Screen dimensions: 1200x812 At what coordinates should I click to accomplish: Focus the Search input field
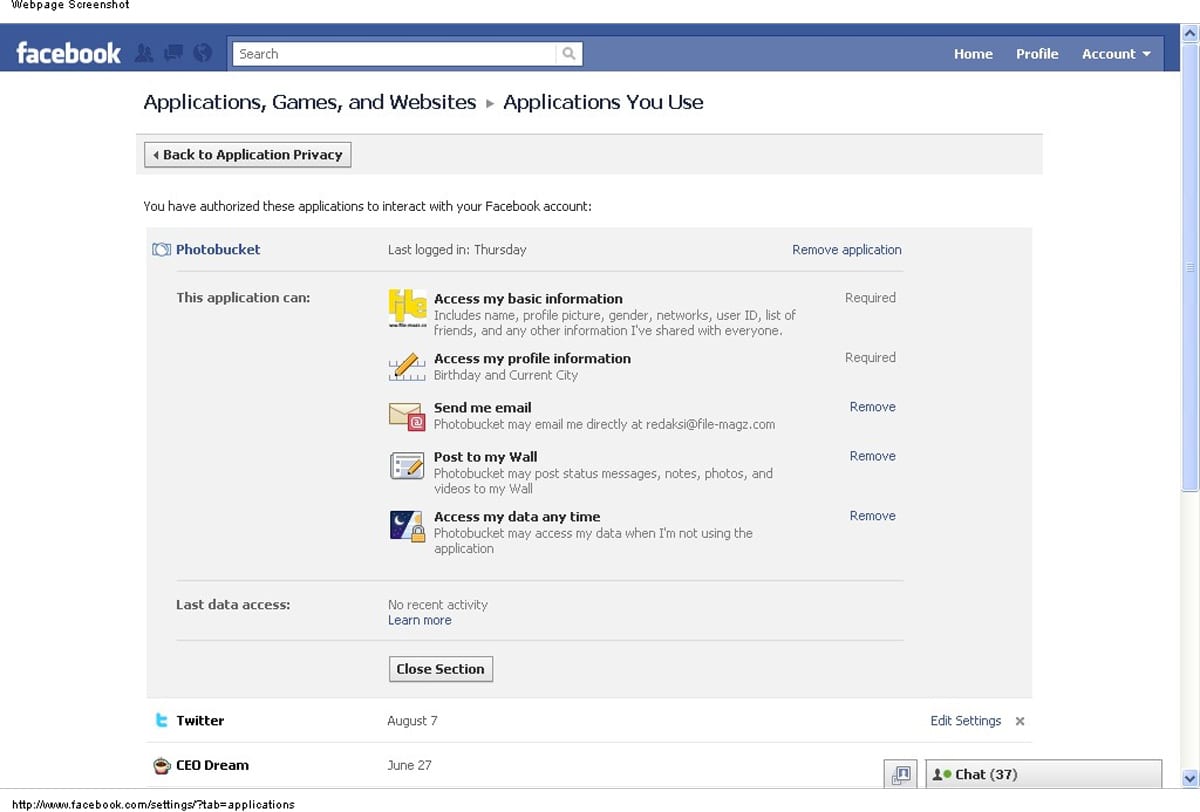[x=395, y=54]
